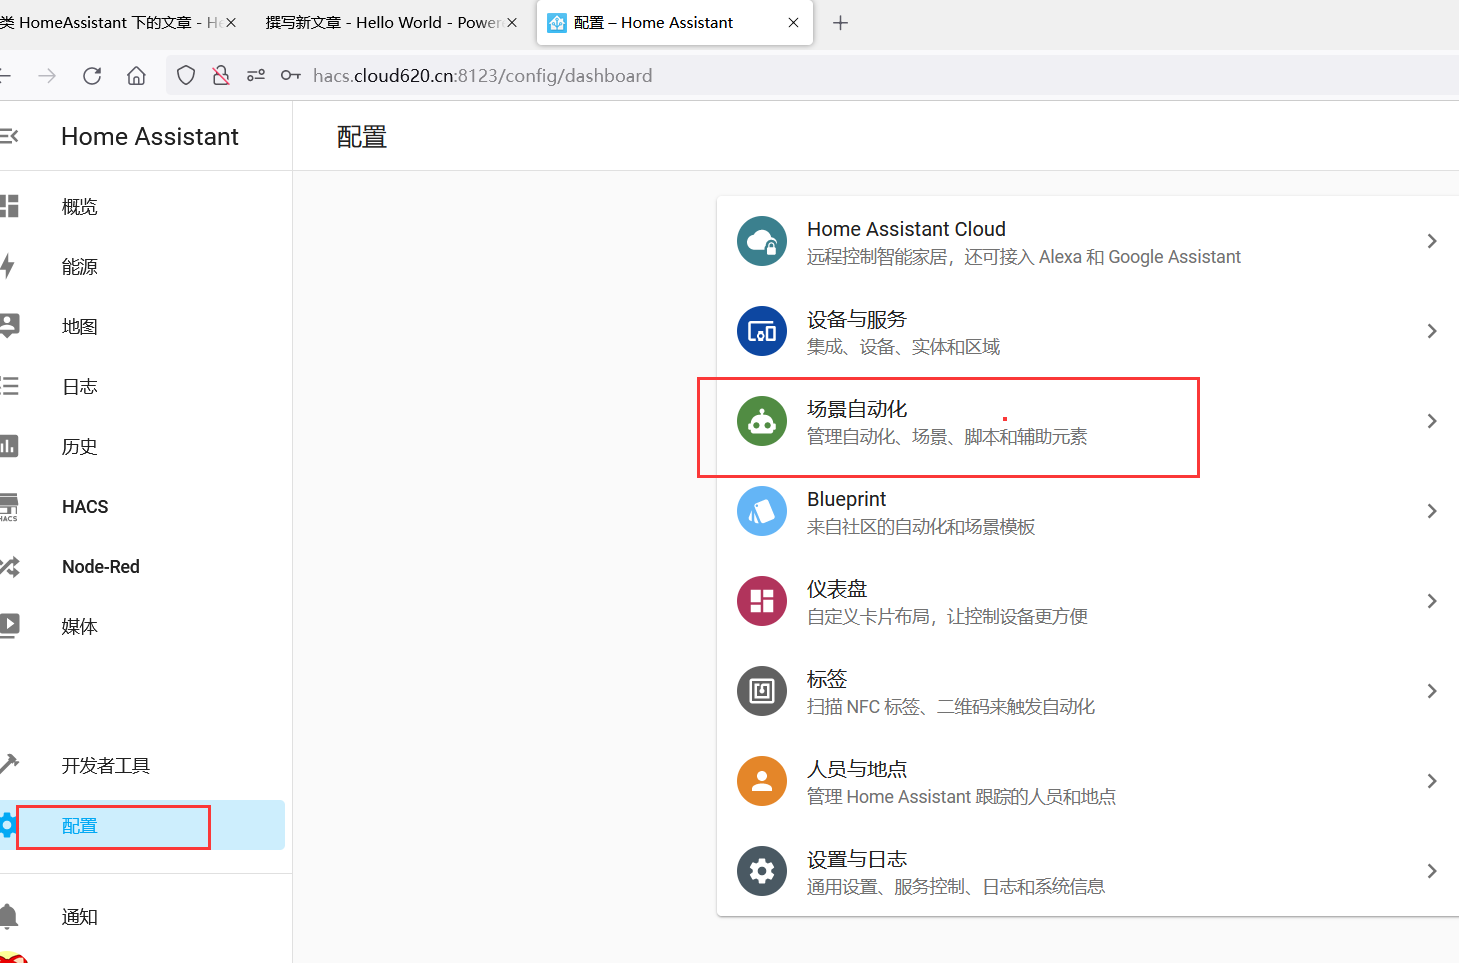Viewport: 1459px width, 963px height.
Task: Click the Blueprint icon
Action: pos(762,511)
